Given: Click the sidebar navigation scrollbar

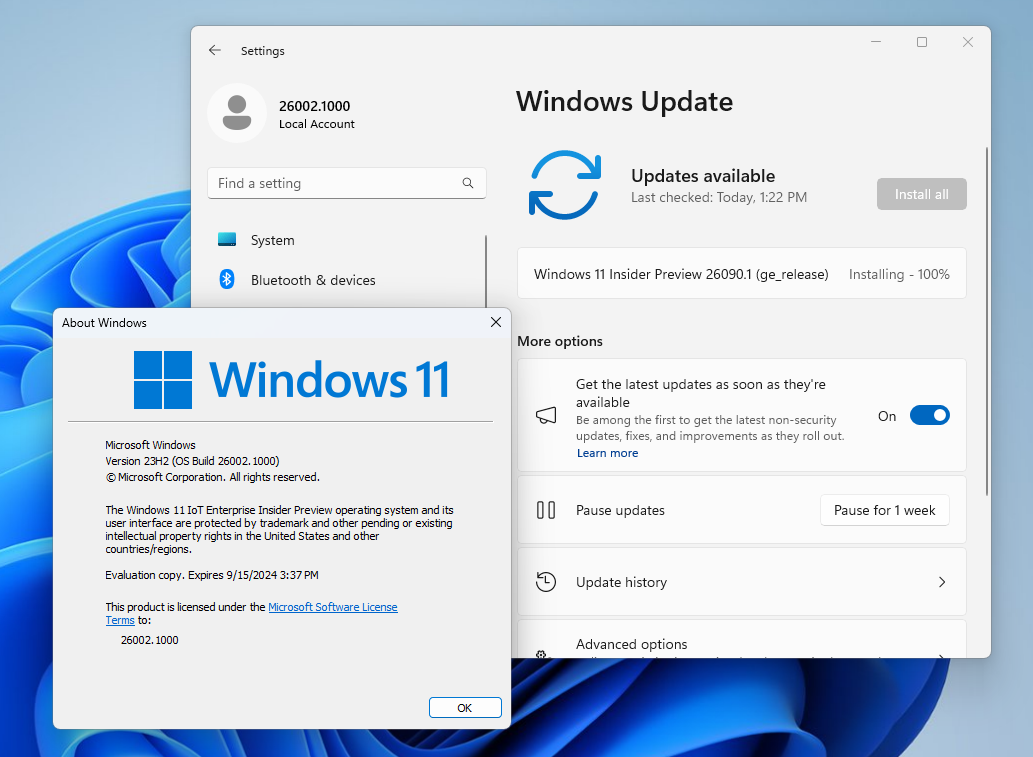Looking at the screenshot, I should [486, 270].
